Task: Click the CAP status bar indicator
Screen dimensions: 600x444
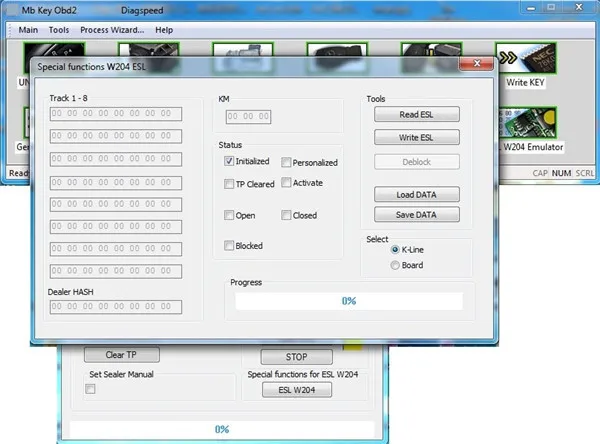Action: click(540, 173)
